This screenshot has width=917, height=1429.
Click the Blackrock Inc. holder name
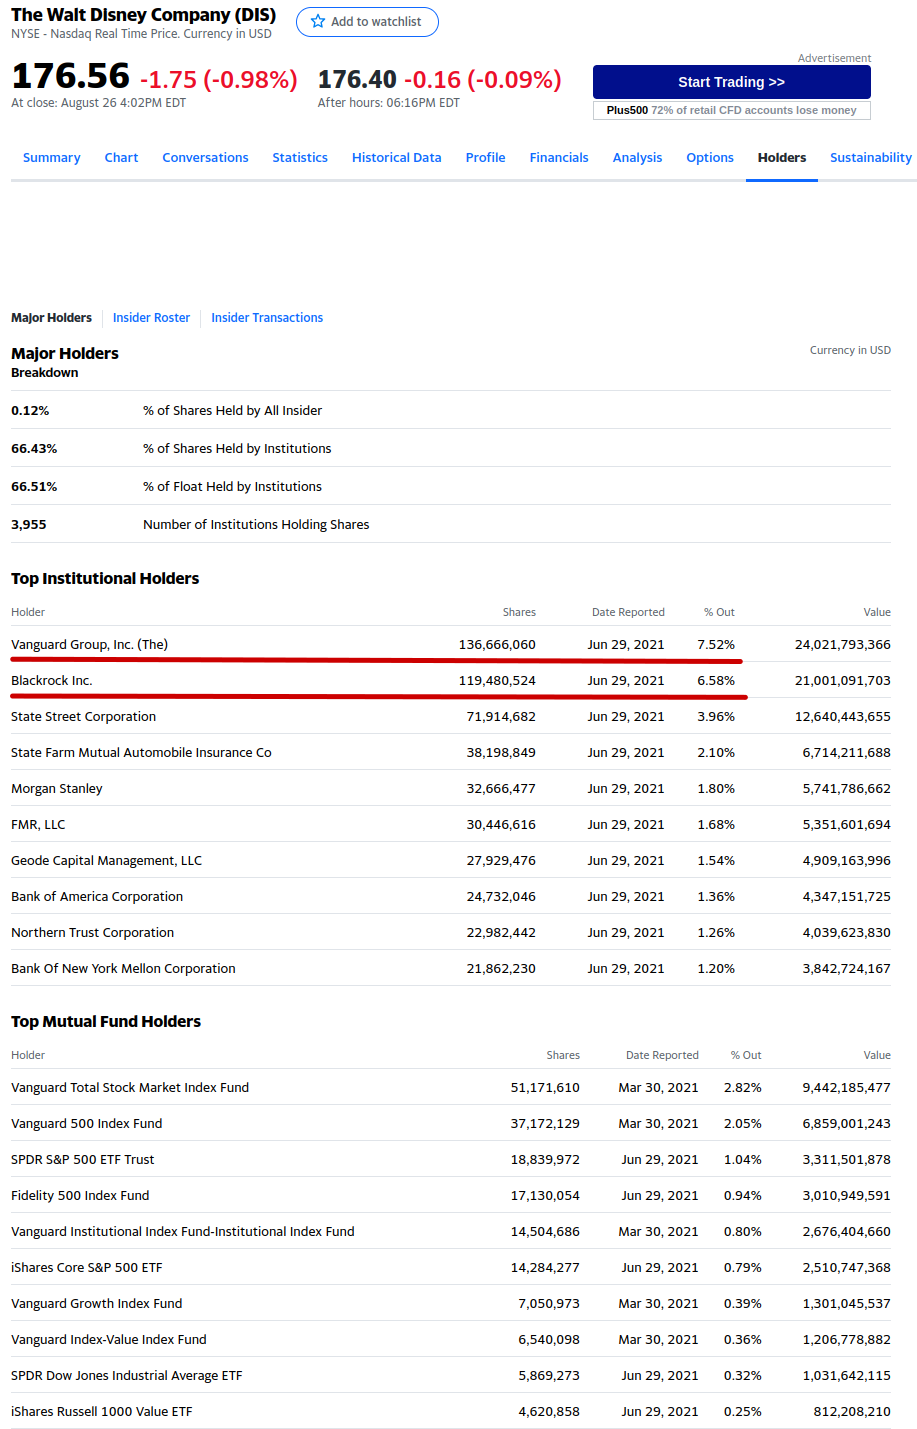[52, 681]
